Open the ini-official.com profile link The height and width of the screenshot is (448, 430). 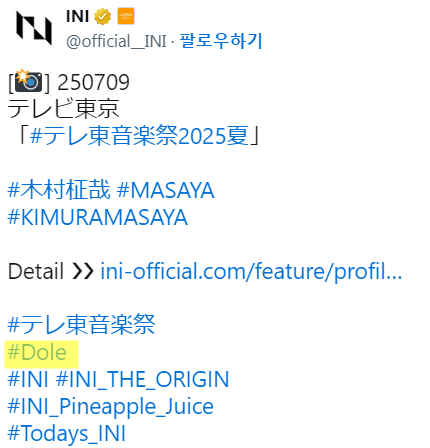[251, 271]
